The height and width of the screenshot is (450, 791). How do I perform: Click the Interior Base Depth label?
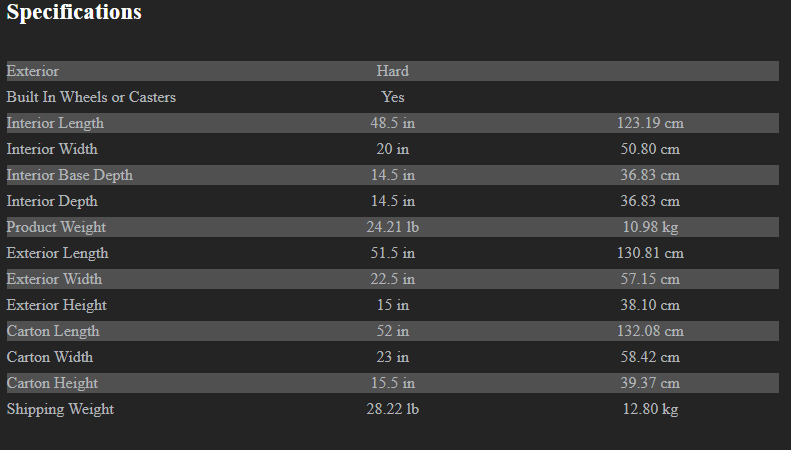coord(70,175)
